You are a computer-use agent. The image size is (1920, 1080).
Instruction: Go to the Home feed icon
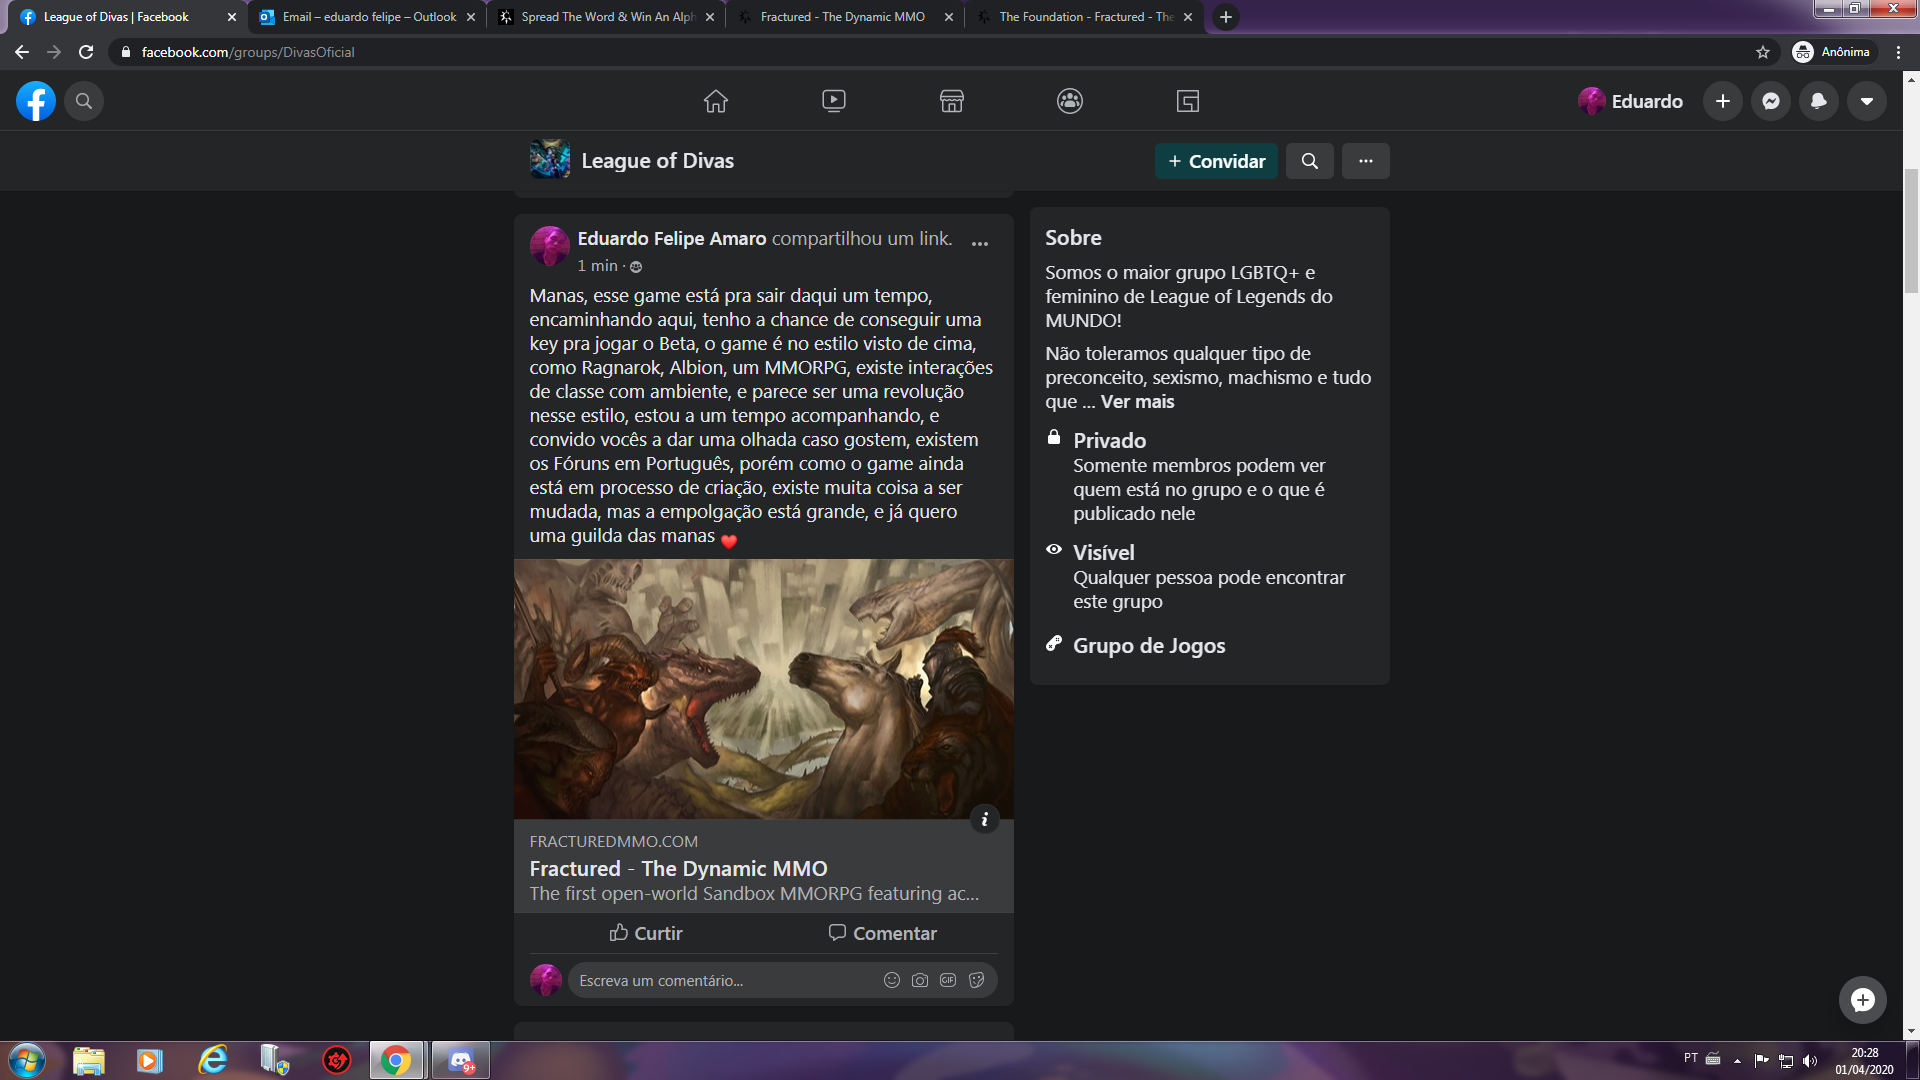716,101
